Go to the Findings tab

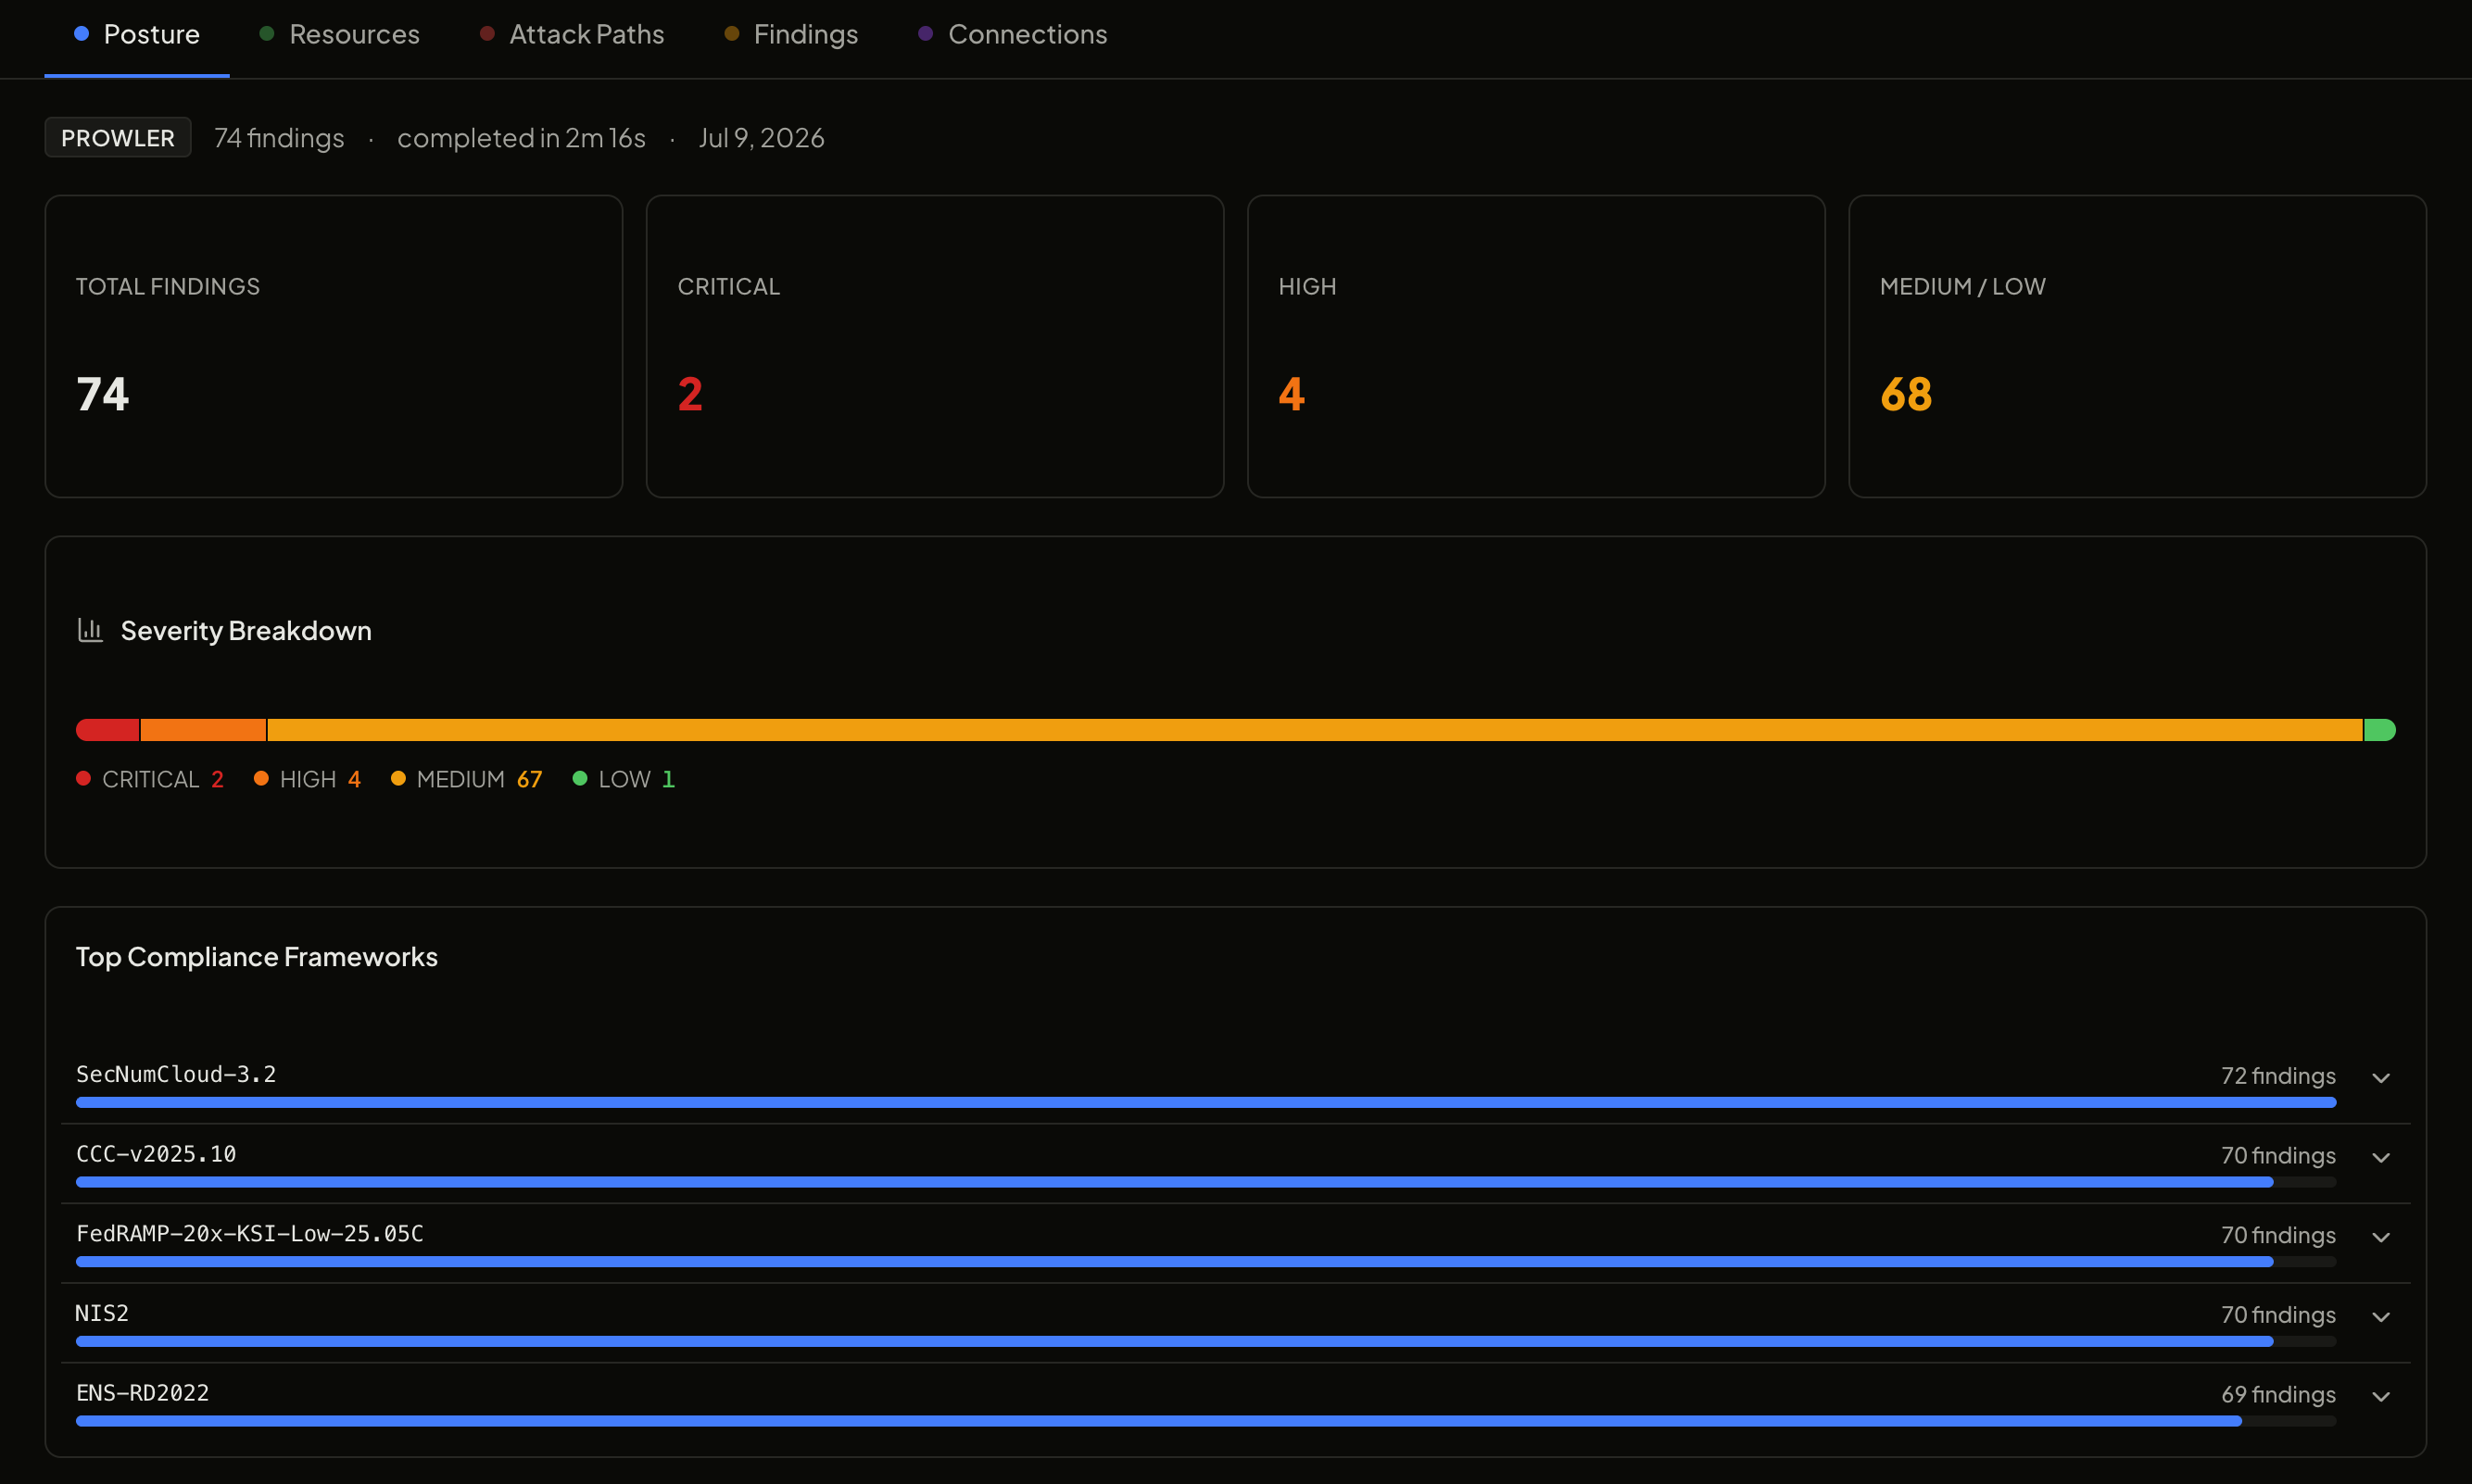[x=791, y=35]
